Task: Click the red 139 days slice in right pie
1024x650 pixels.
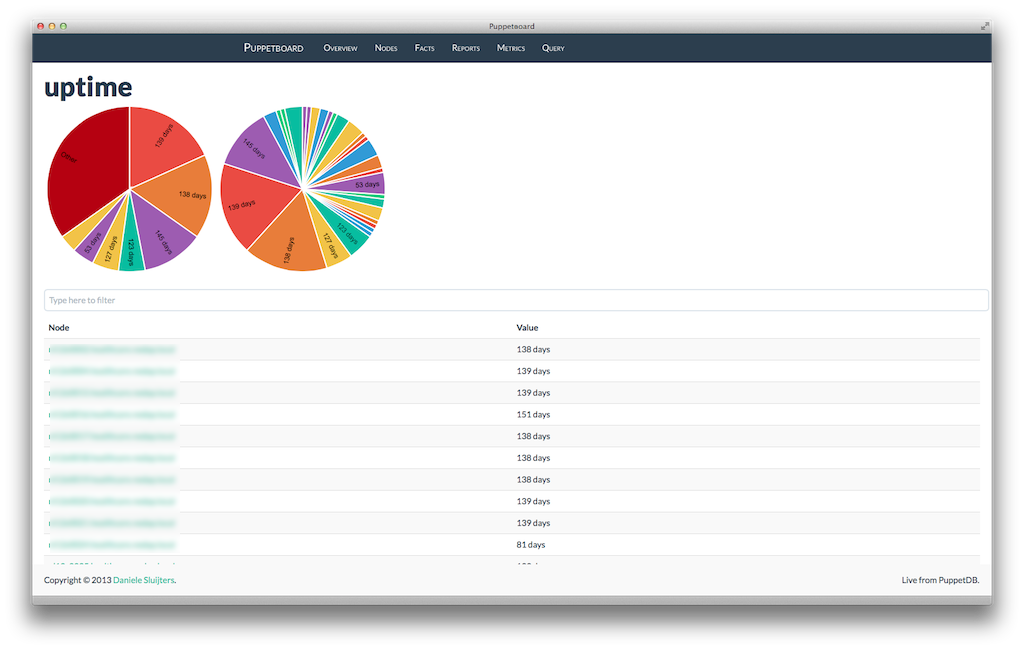Action: [x=248, y=203]
